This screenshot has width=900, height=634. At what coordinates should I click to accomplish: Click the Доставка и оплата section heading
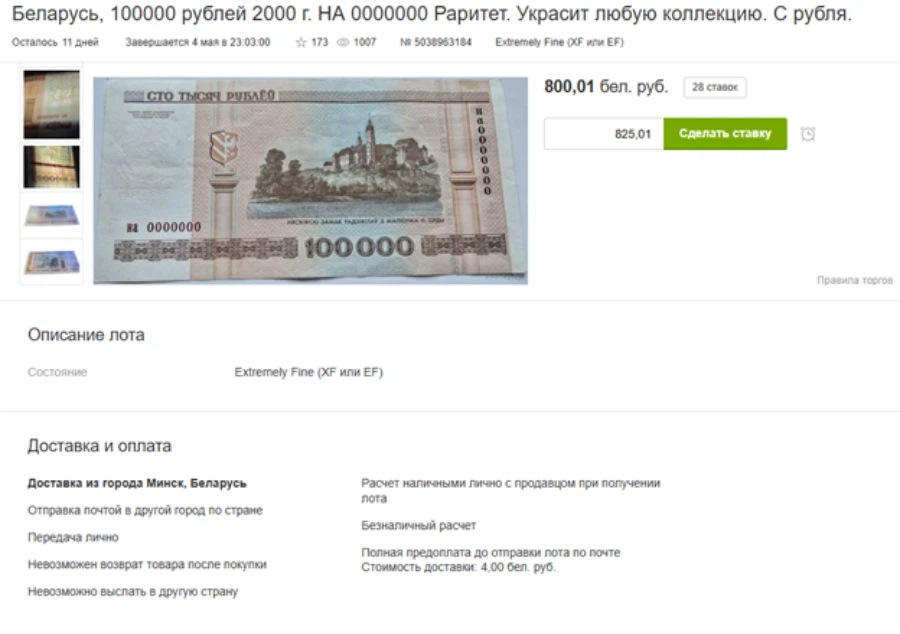(x=99, y=446)
